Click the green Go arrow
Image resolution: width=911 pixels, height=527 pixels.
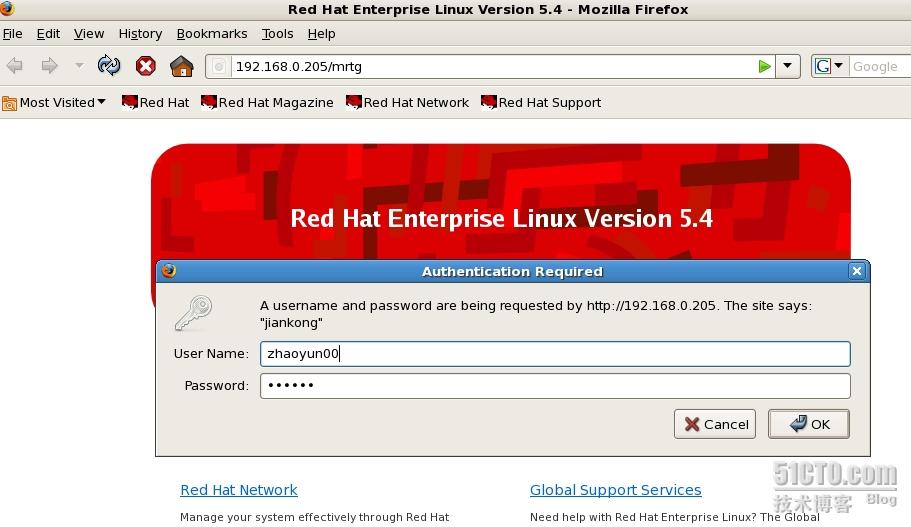[765, 66]
